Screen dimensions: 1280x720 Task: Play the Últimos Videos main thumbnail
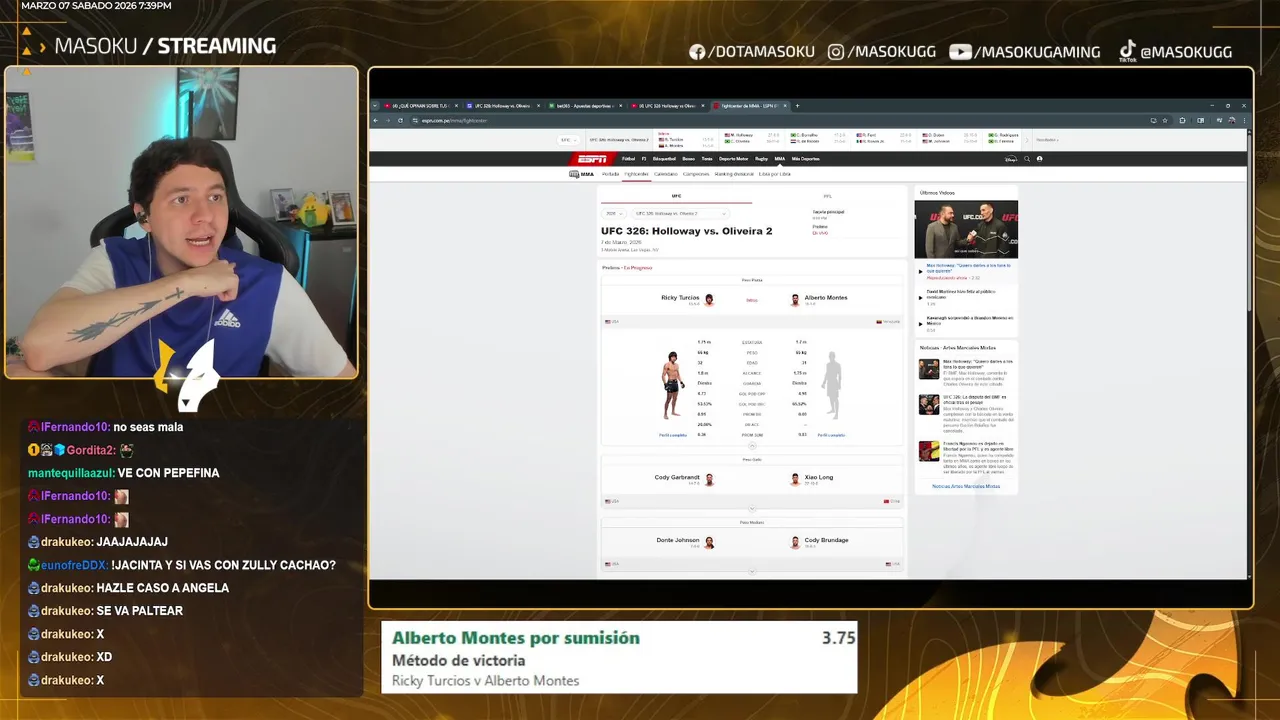pyautogui.click(x=966, y=230)
